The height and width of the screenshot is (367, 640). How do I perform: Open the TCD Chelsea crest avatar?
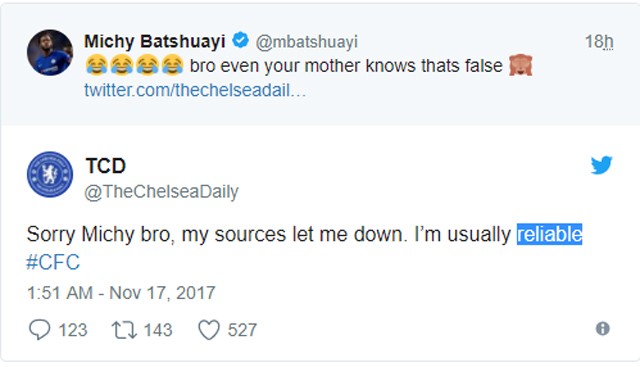click(x=50, y=175)
